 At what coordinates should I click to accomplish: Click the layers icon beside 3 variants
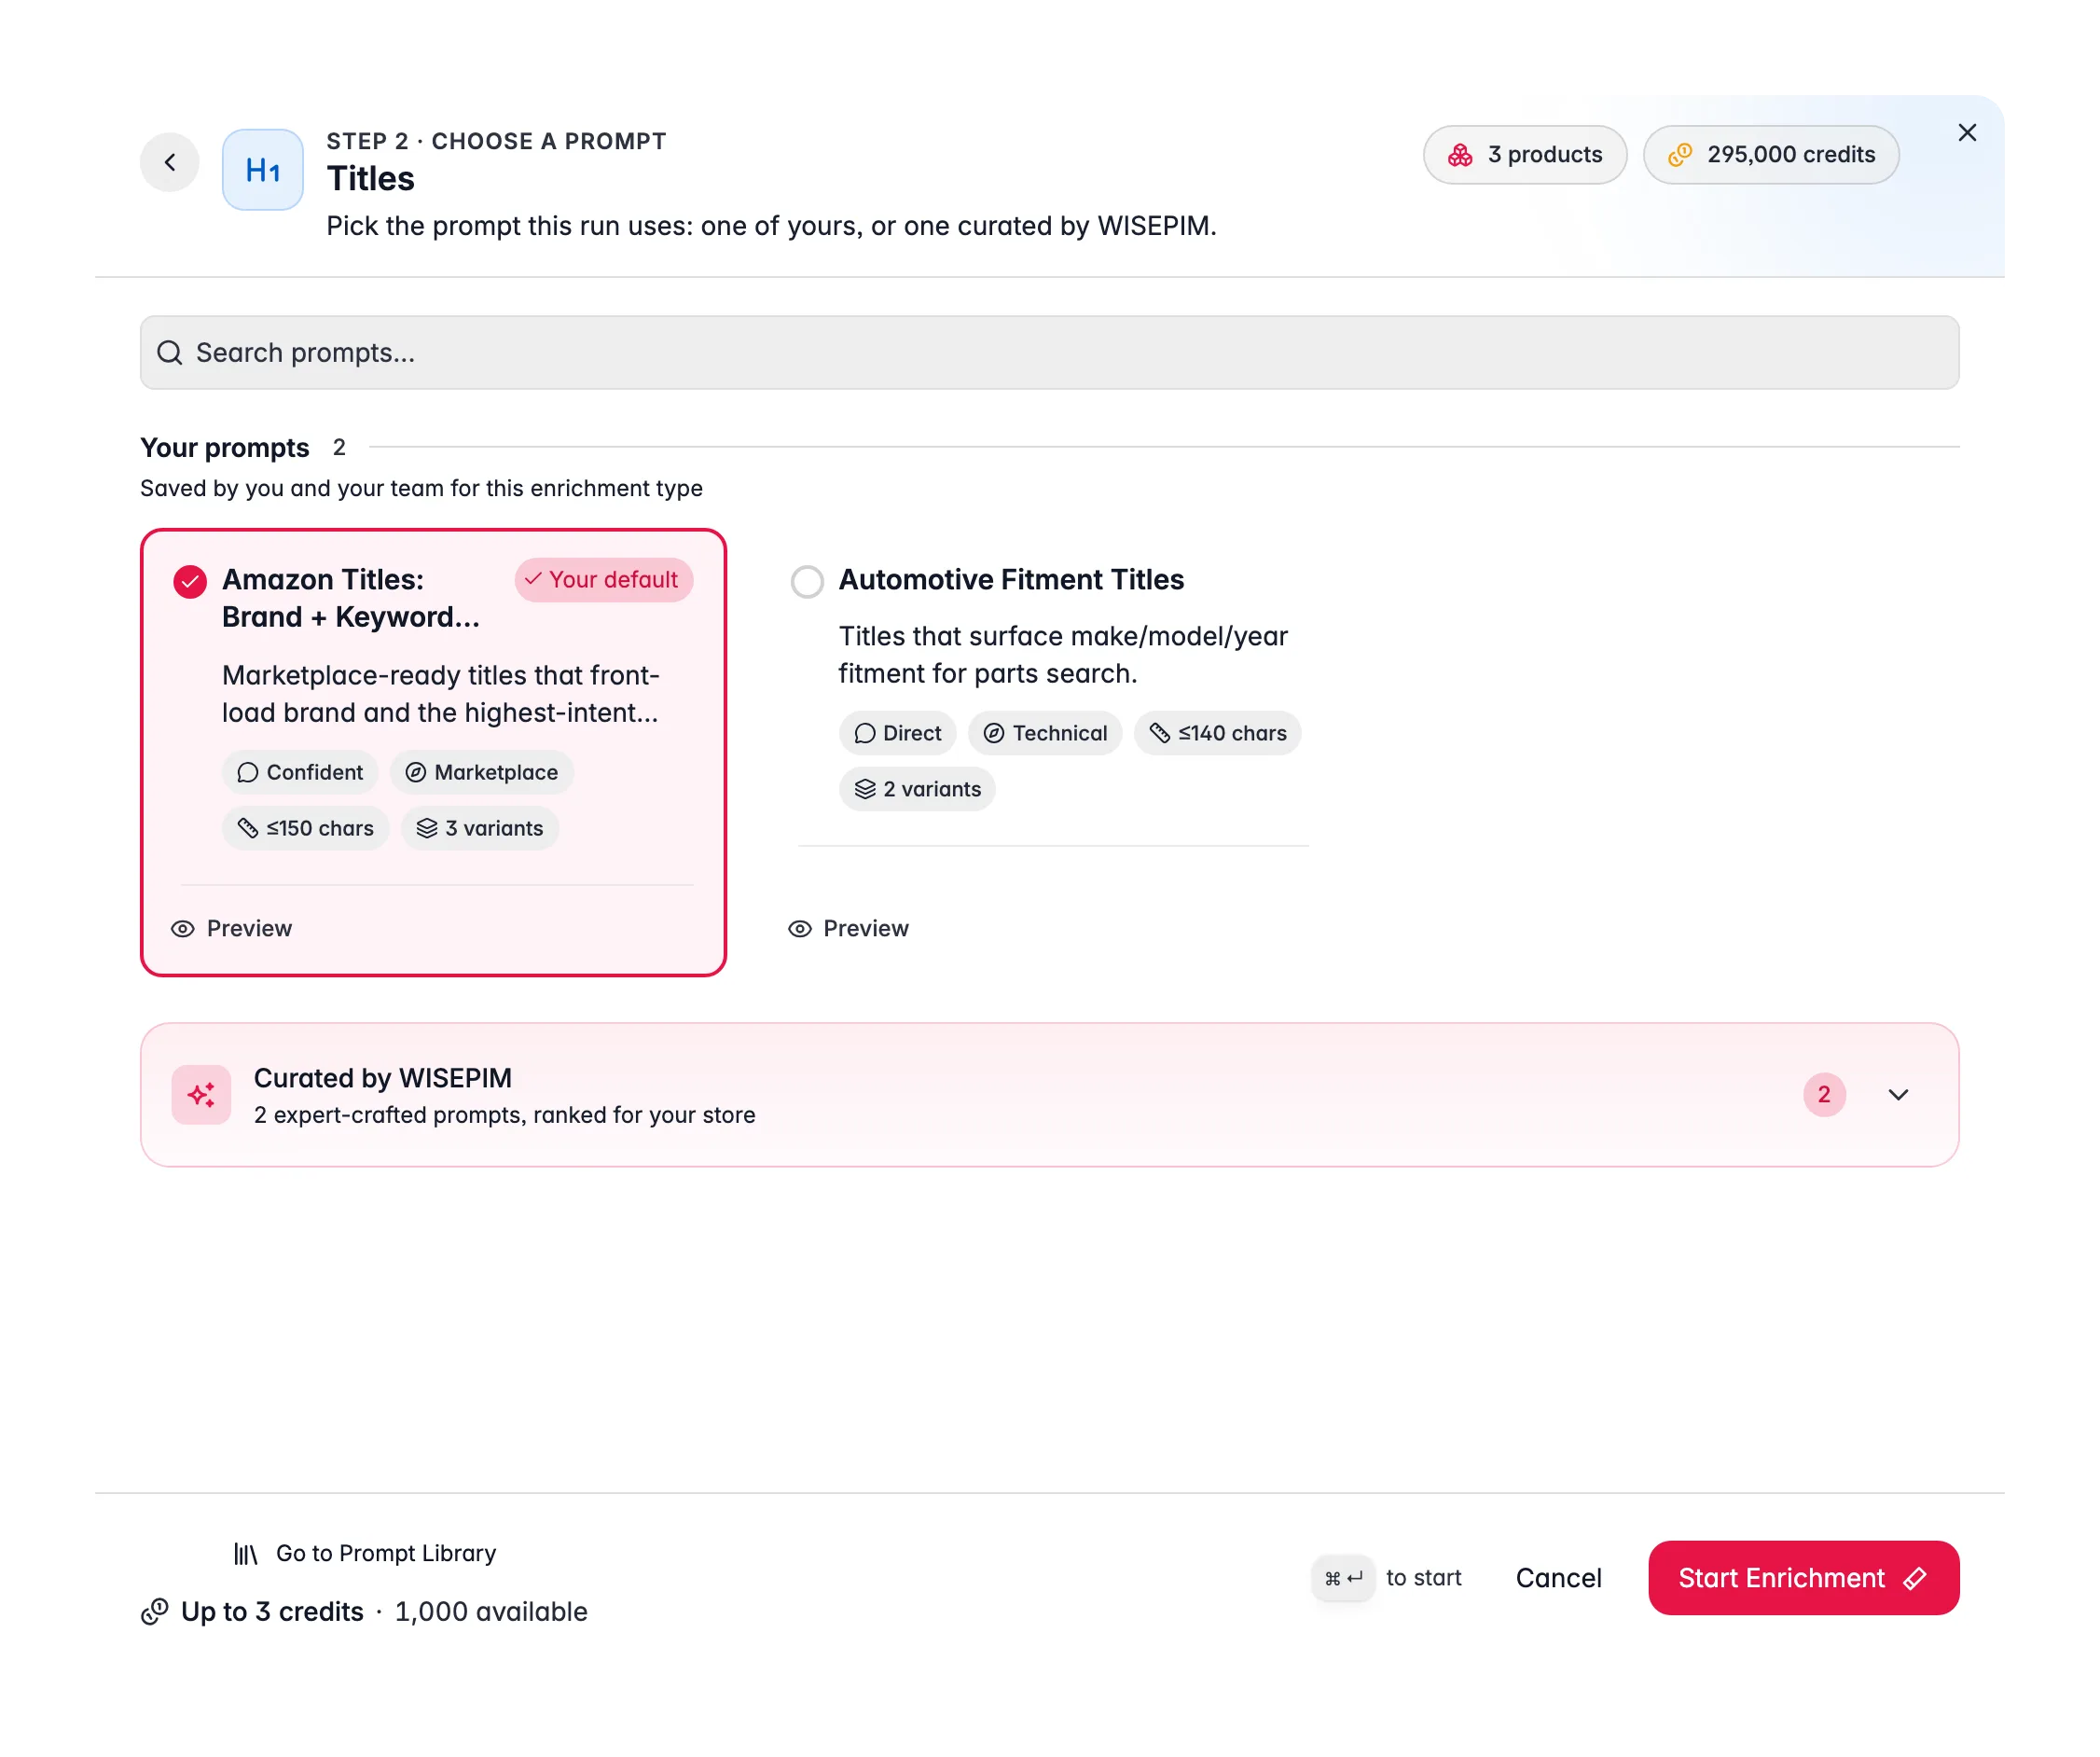click(427, 829)
